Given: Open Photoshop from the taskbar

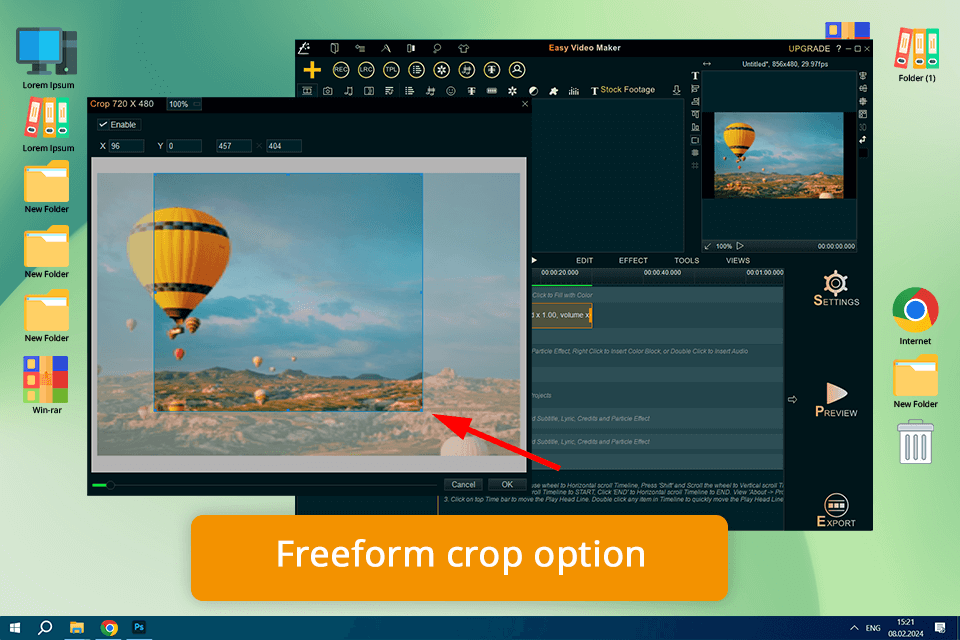Looking at the screenshot, I should [139, 627].
